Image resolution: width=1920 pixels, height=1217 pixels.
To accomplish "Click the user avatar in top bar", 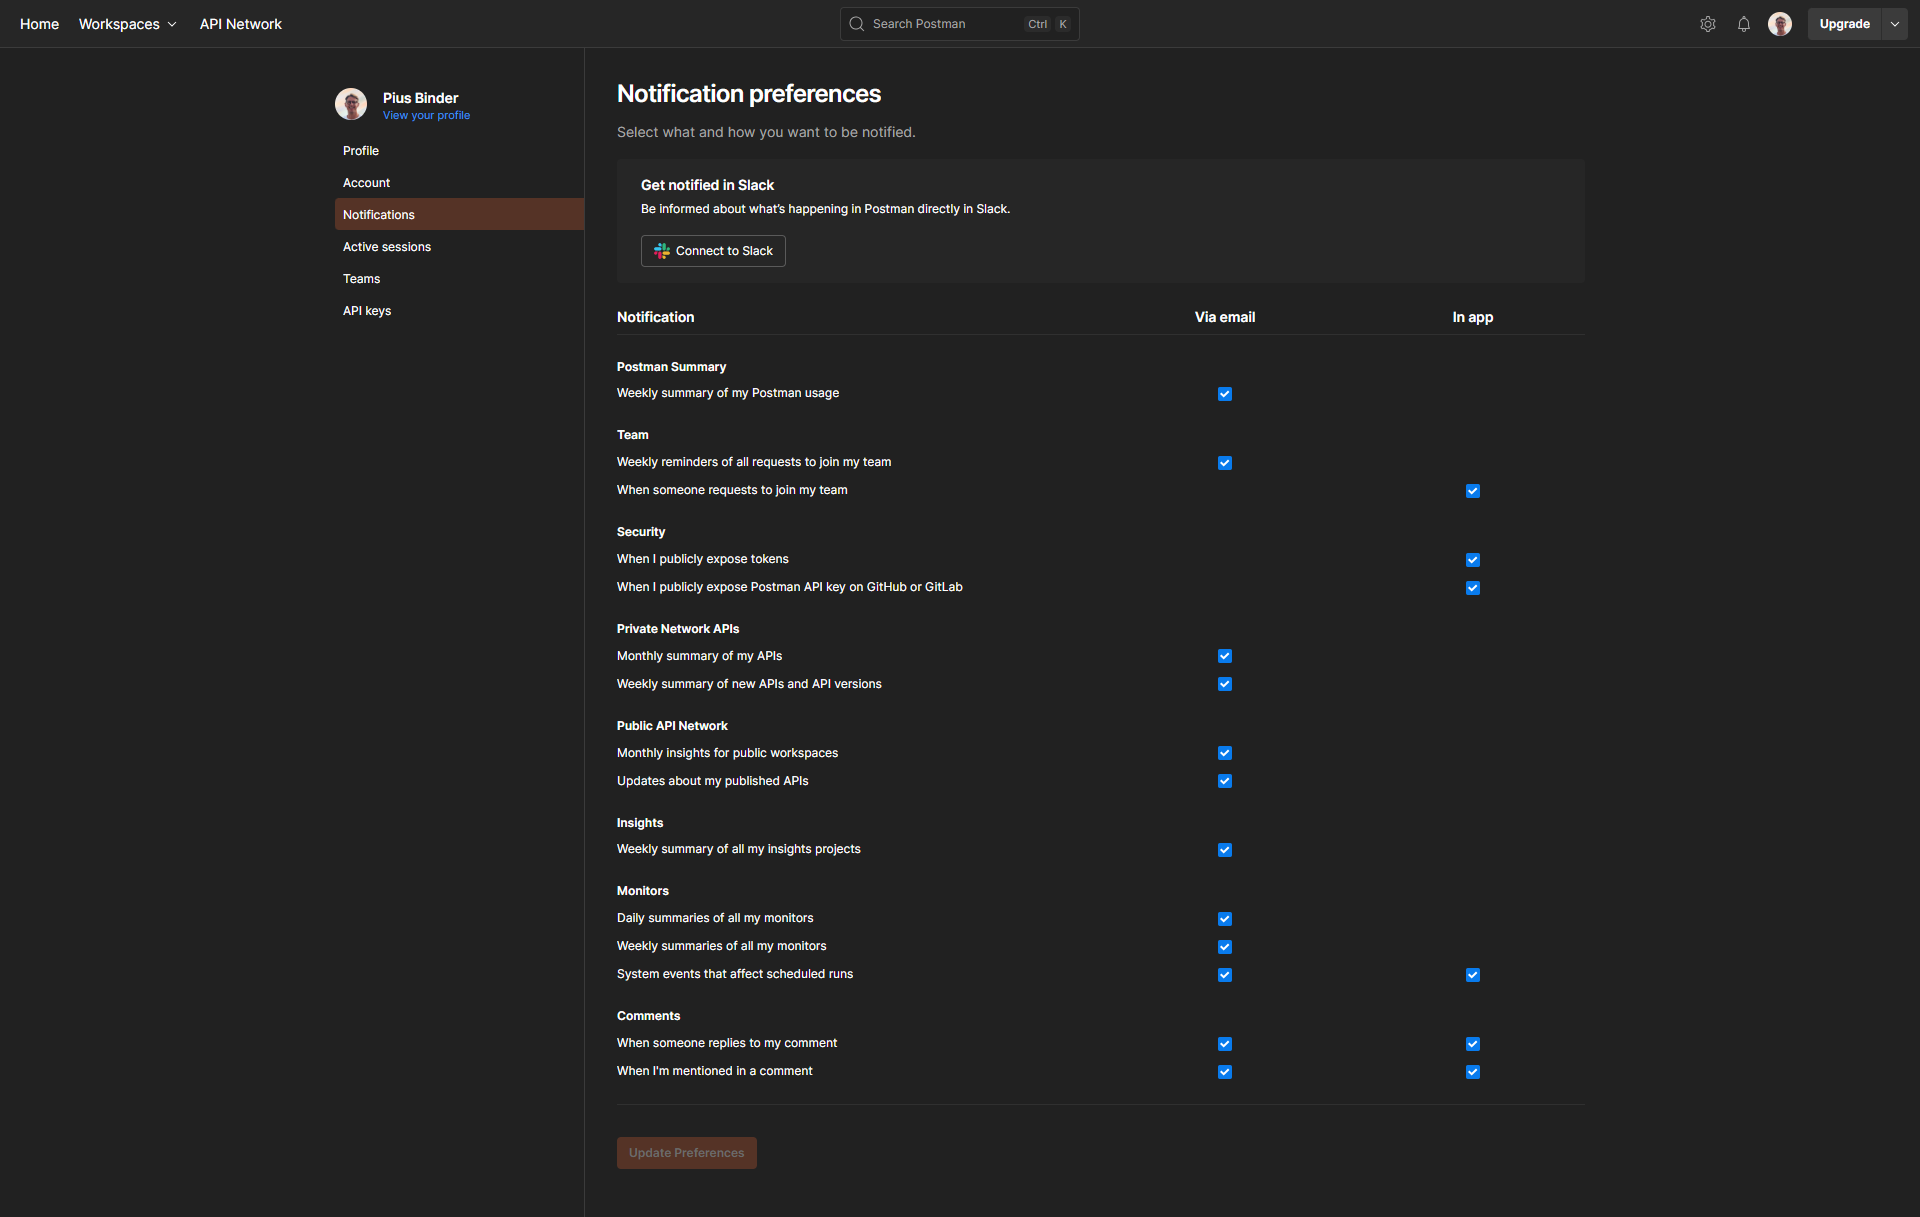I will (x=1780, y=24).
